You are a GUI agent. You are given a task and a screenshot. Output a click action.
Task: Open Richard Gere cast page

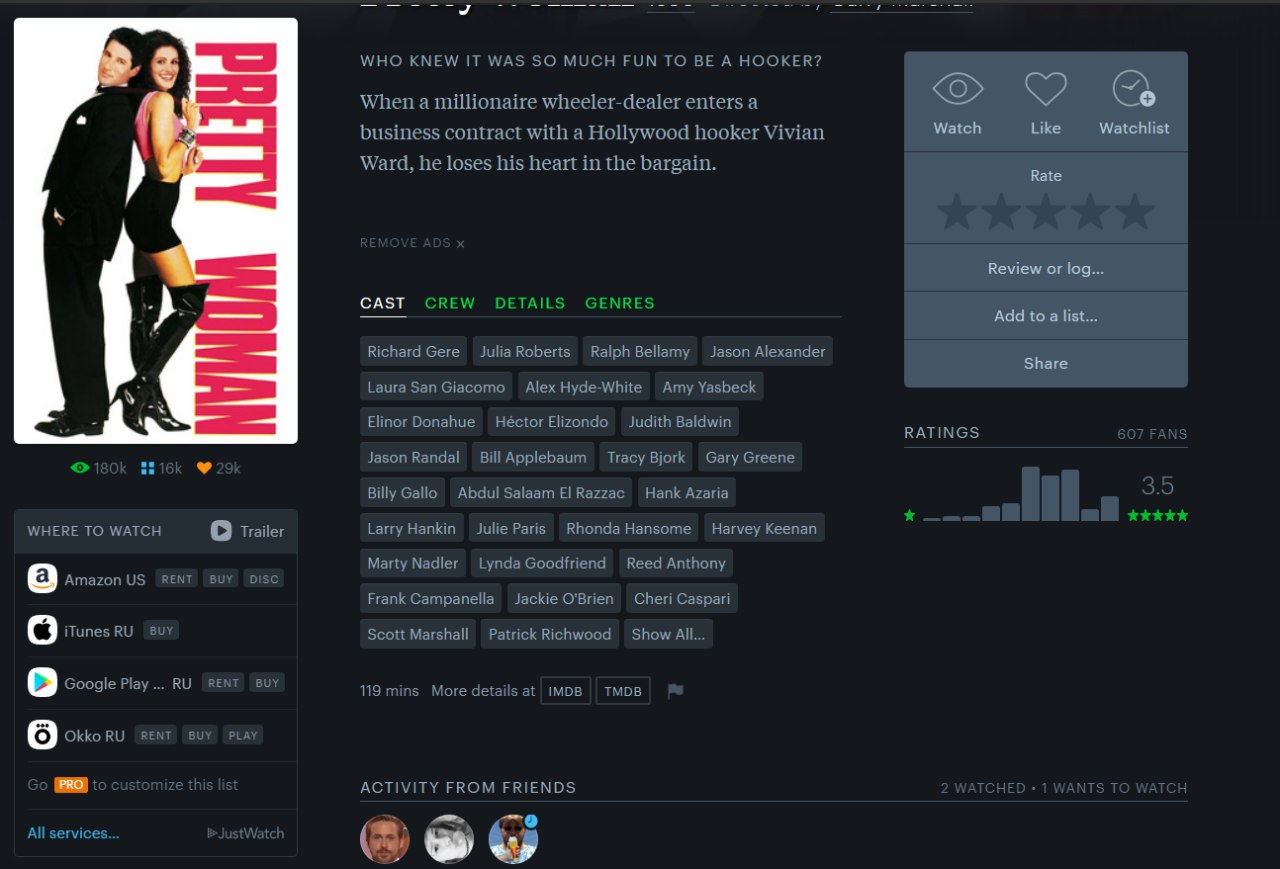414,351
